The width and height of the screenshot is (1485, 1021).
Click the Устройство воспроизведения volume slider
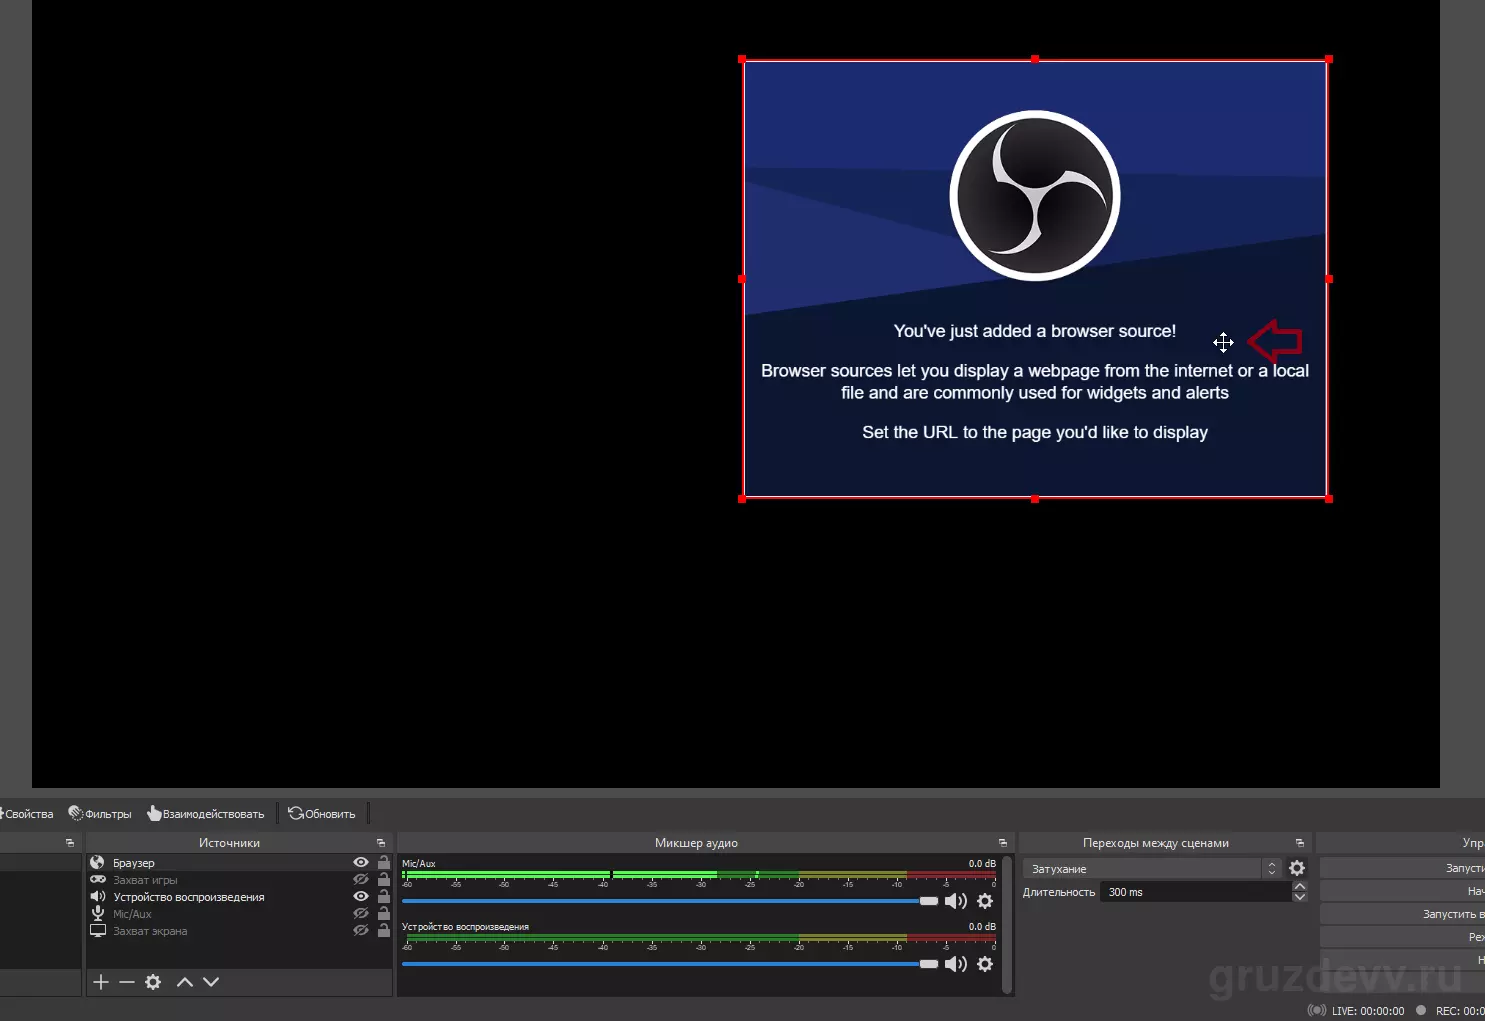point(670,964)
